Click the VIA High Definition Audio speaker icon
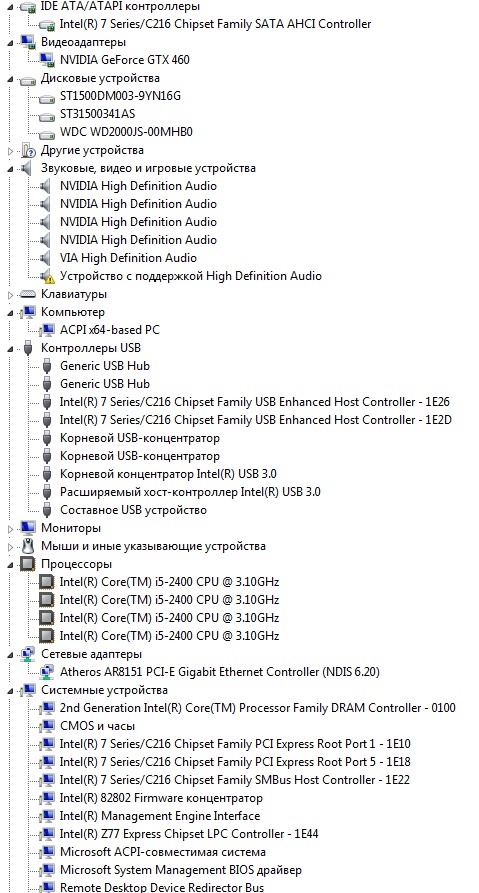Image resolution: width=479 pixels, height=893 pixels. click(x=47, y=258)
